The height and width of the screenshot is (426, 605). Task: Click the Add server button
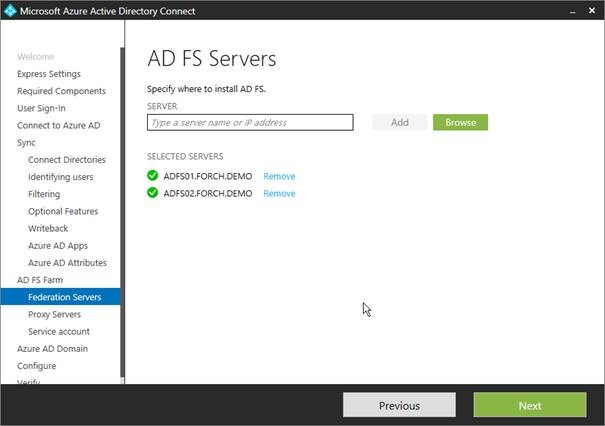pyautogui.click(x=400, y=122)
